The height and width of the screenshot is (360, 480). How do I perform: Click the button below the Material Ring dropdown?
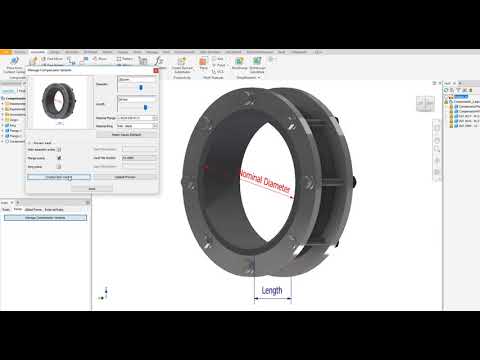(x=126, y=135)
